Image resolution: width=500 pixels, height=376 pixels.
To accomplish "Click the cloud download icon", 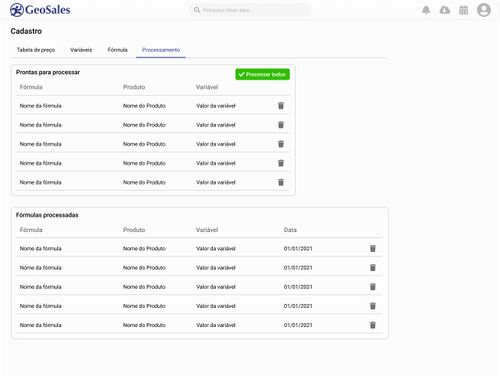I will coord(445,10).
